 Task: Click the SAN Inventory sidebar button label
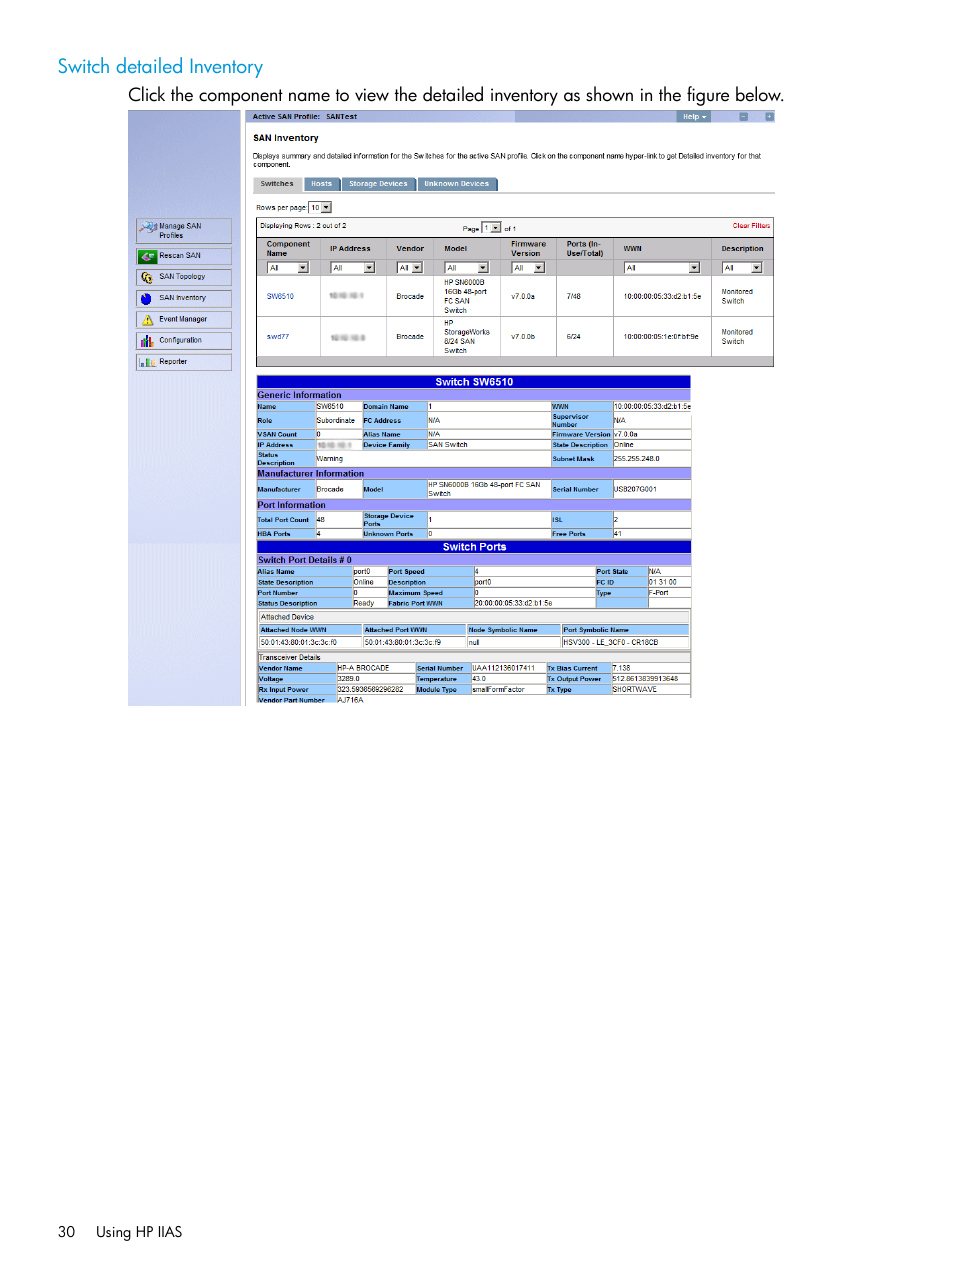[x=183, y=298]
